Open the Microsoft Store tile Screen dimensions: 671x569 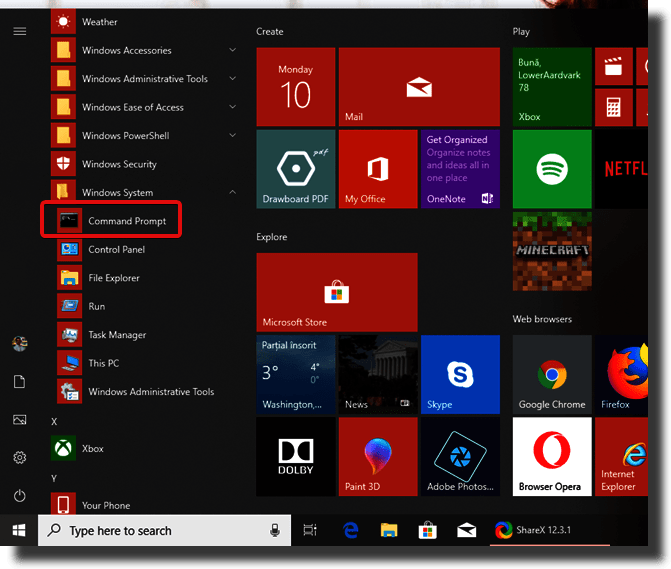coord(337,292)
